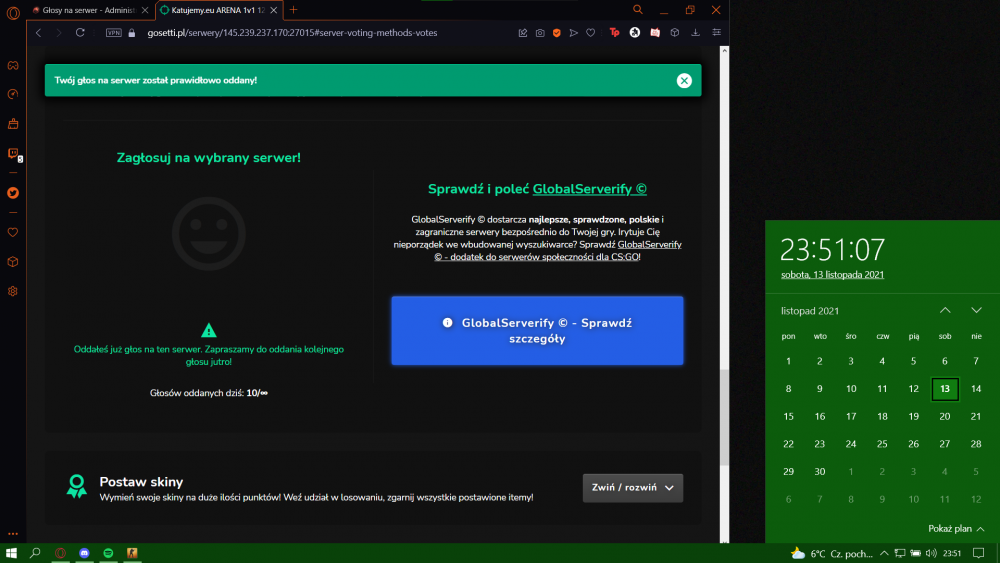Add page to bookmarks with heart icon
Image resolution: width=1000 pixels, height=563 pixels.
tap(591, 33)
